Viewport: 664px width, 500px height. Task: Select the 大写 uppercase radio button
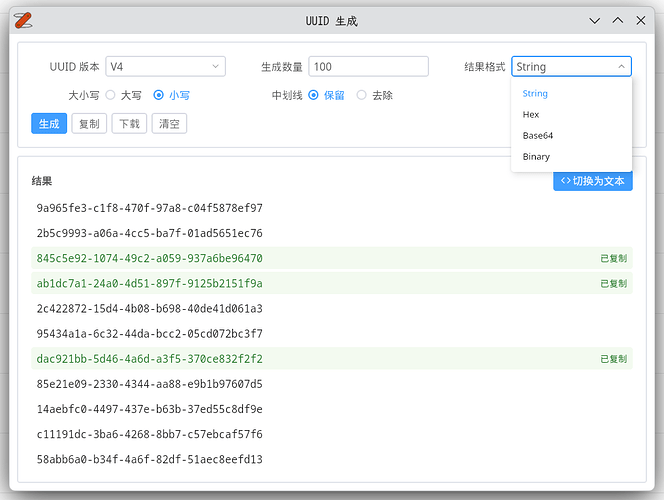tap(111, 95)
